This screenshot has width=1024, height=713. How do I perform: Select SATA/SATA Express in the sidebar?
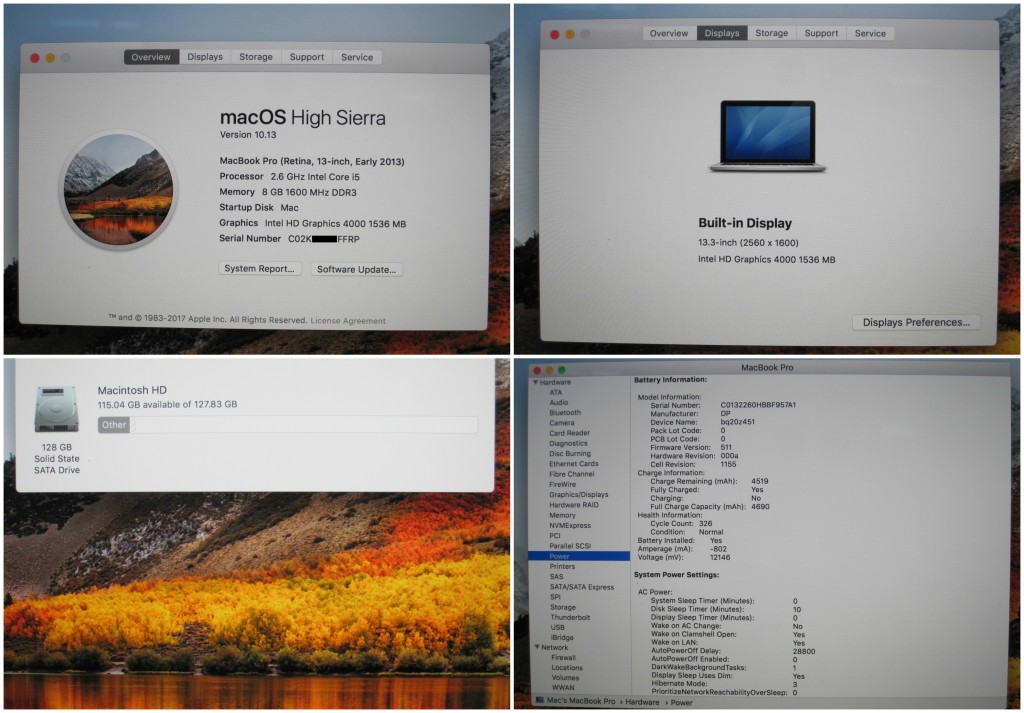[581, 587]
